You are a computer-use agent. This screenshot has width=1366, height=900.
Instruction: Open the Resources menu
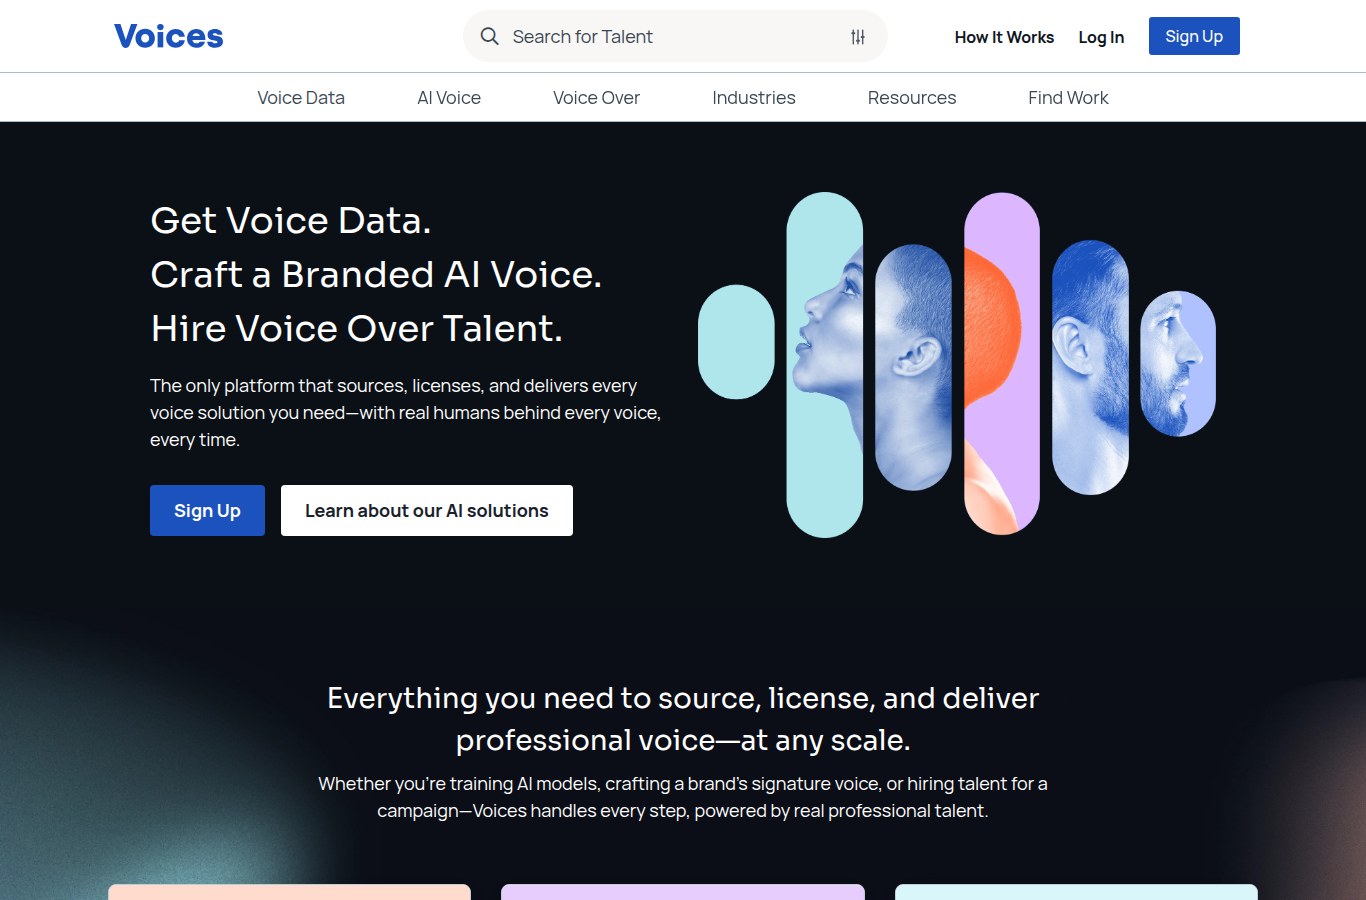(912, 98)
